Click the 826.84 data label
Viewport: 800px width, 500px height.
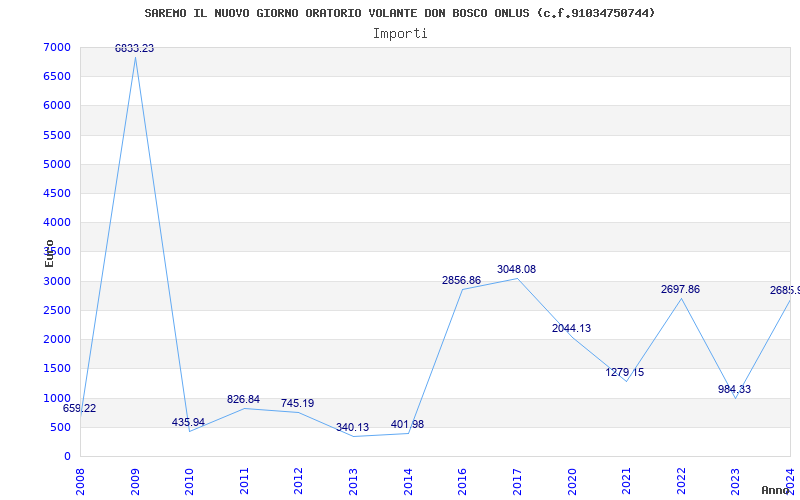243,399
